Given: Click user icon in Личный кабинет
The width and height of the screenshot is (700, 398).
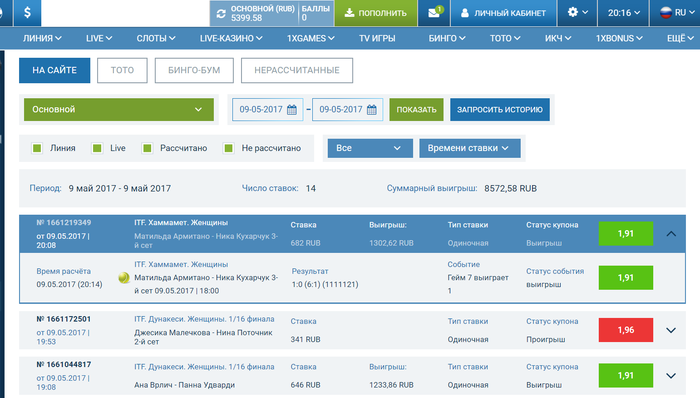Looking at the screenshot, I should [465, 13].
